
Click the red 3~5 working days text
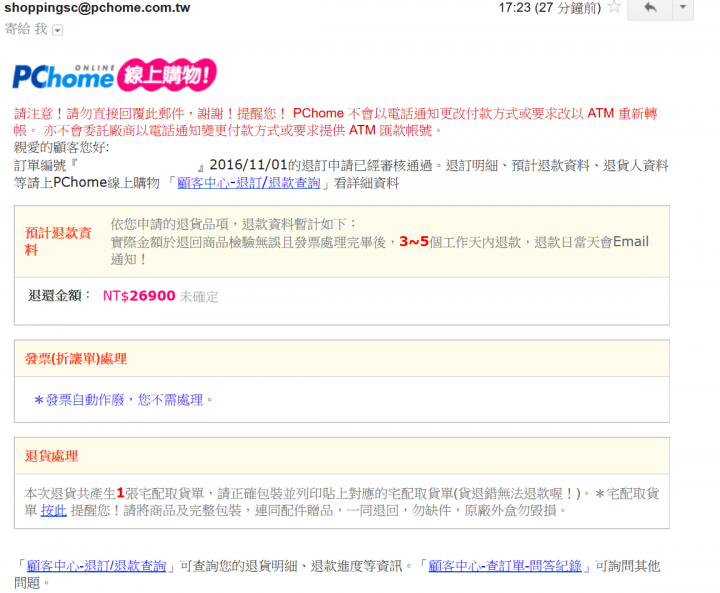coord(414,242)
